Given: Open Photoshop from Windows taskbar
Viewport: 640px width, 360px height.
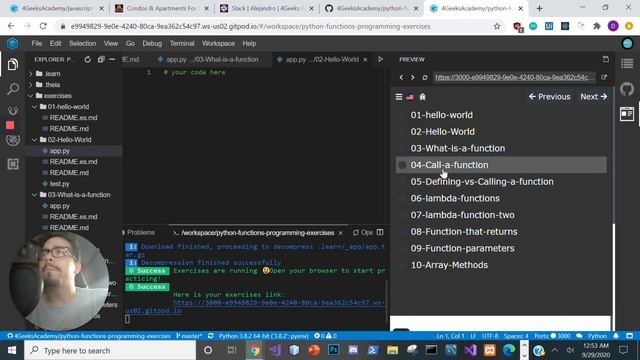Looking at the screenshot, I should pyautogui.click(x=333, y=350).
